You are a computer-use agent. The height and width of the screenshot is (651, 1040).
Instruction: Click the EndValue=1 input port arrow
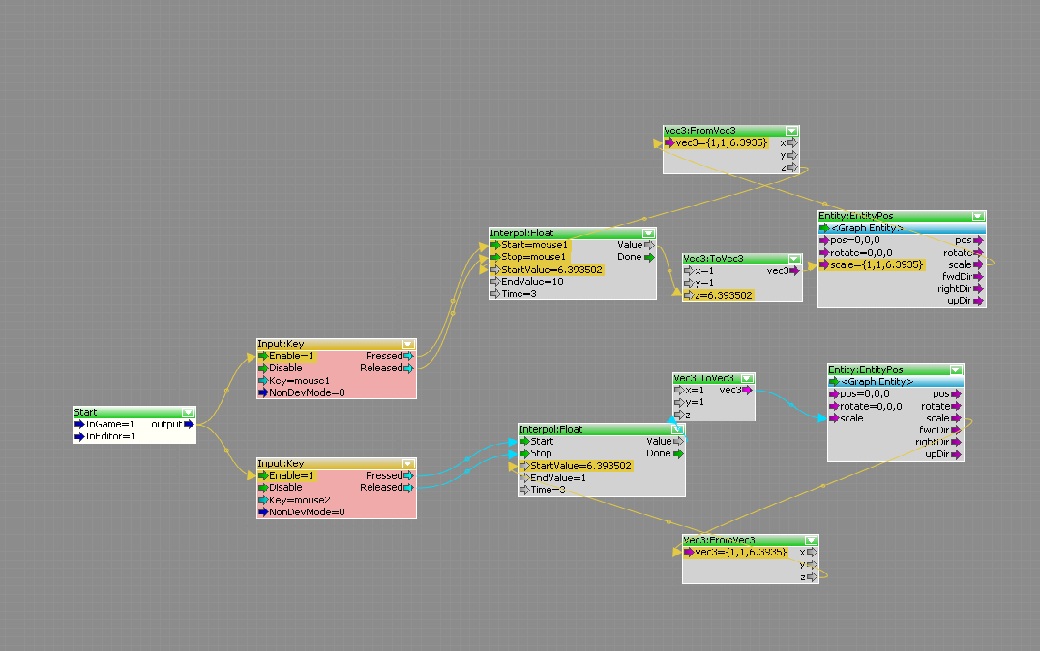524,478
